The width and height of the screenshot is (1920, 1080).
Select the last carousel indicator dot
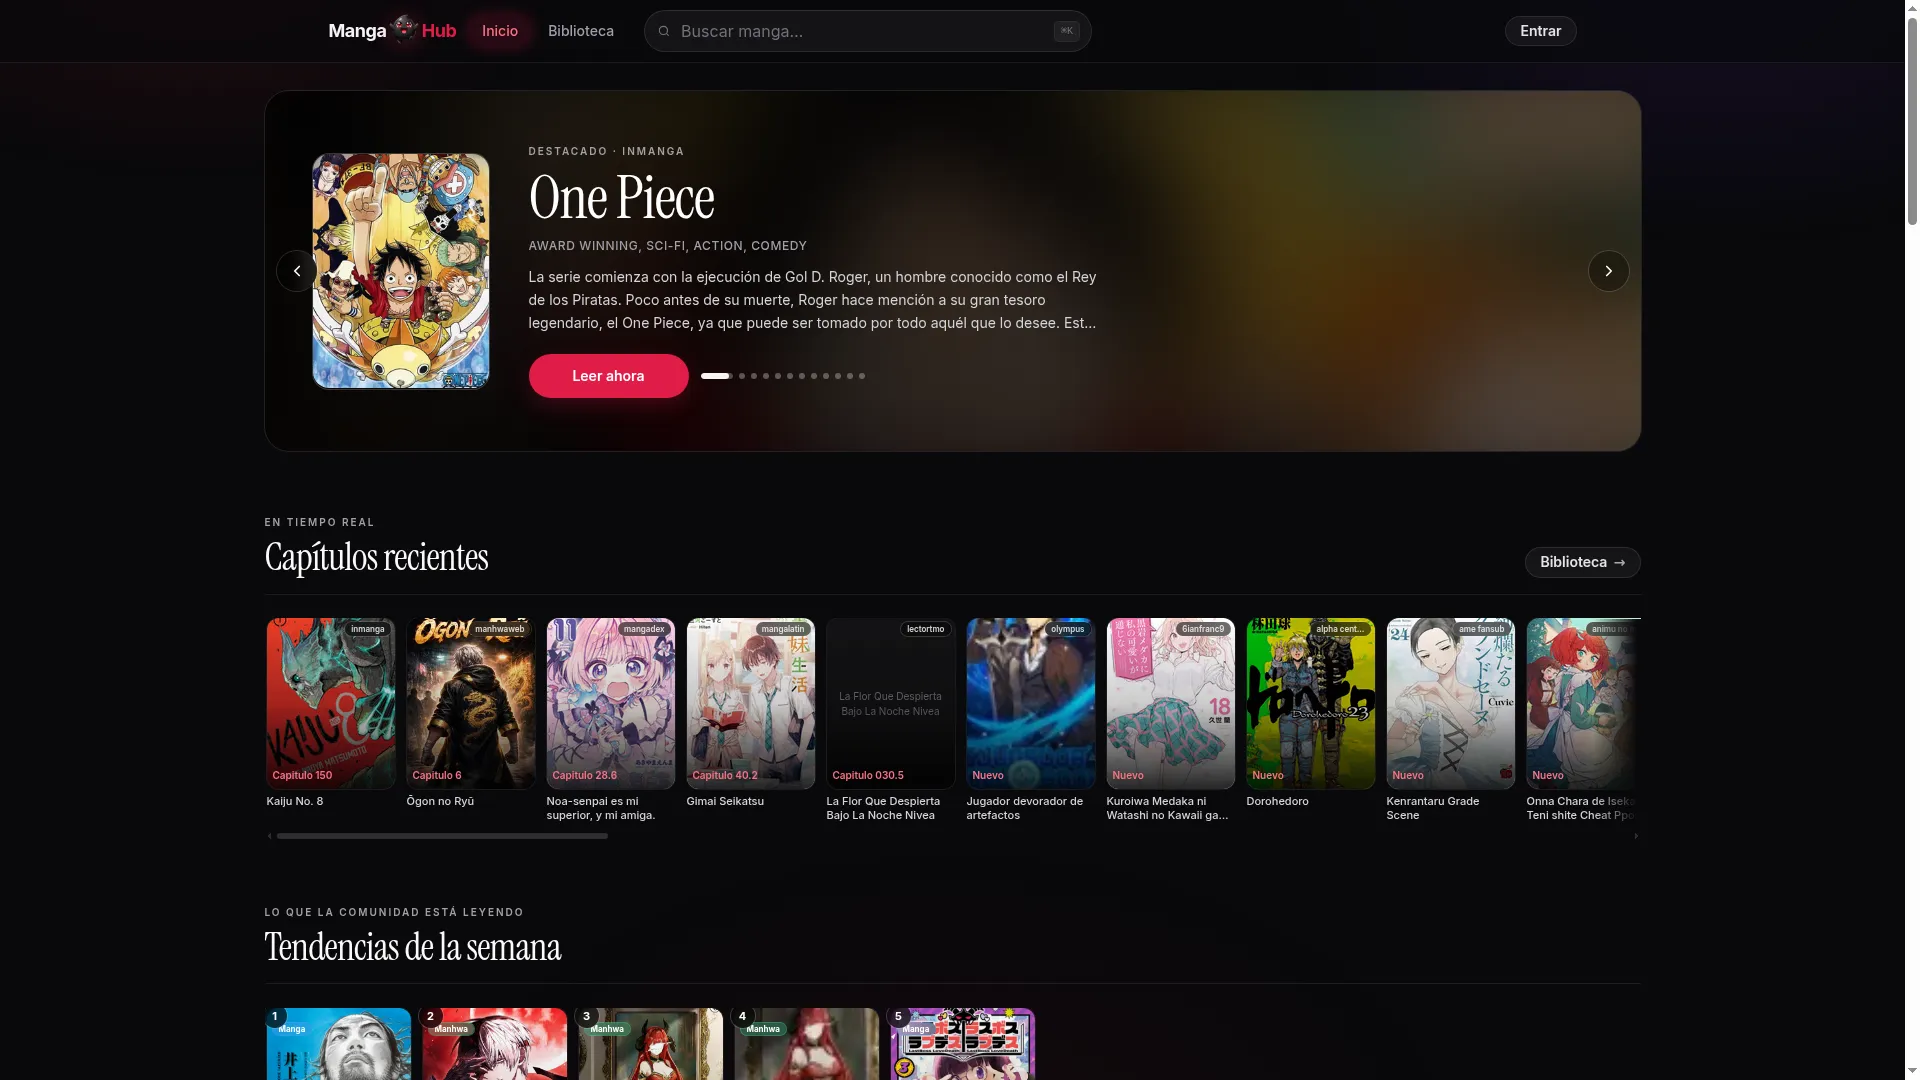(862, 376)
